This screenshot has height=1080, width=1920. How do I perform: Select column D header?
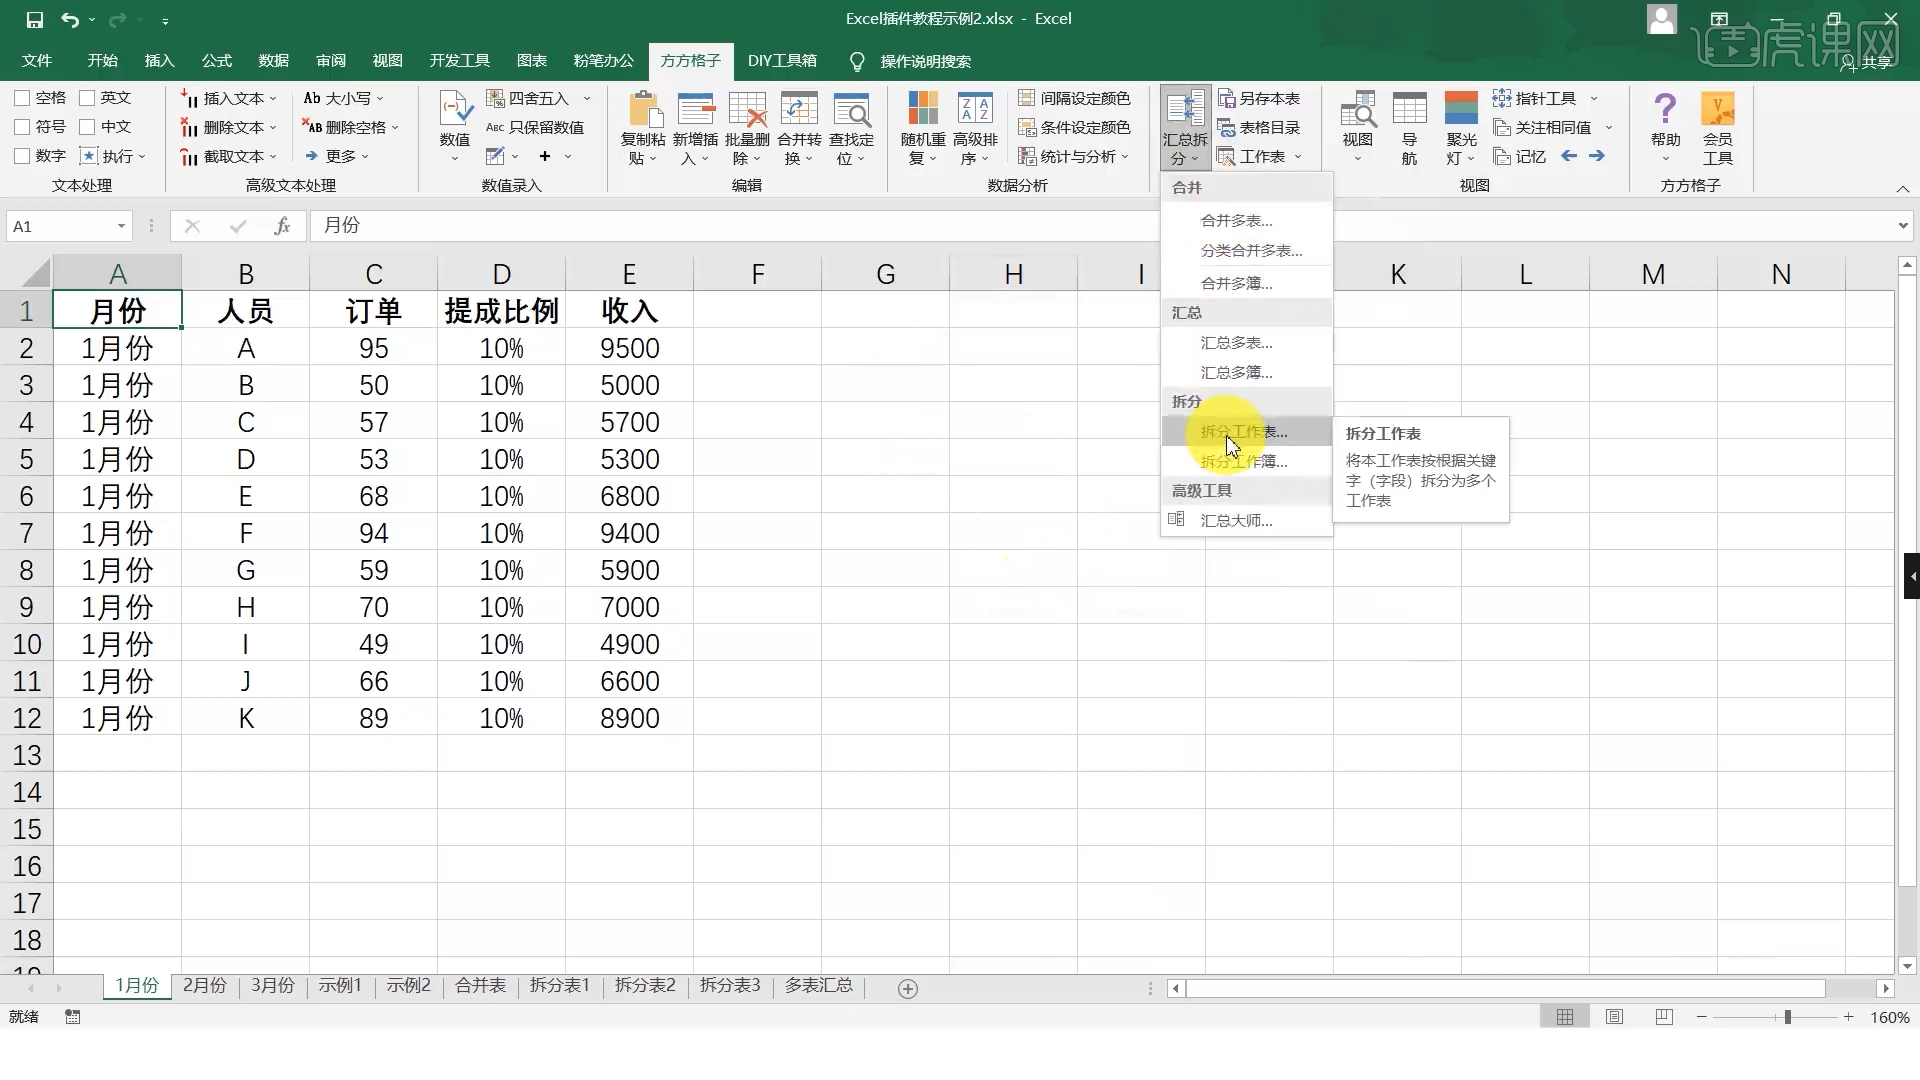point(501,274)
